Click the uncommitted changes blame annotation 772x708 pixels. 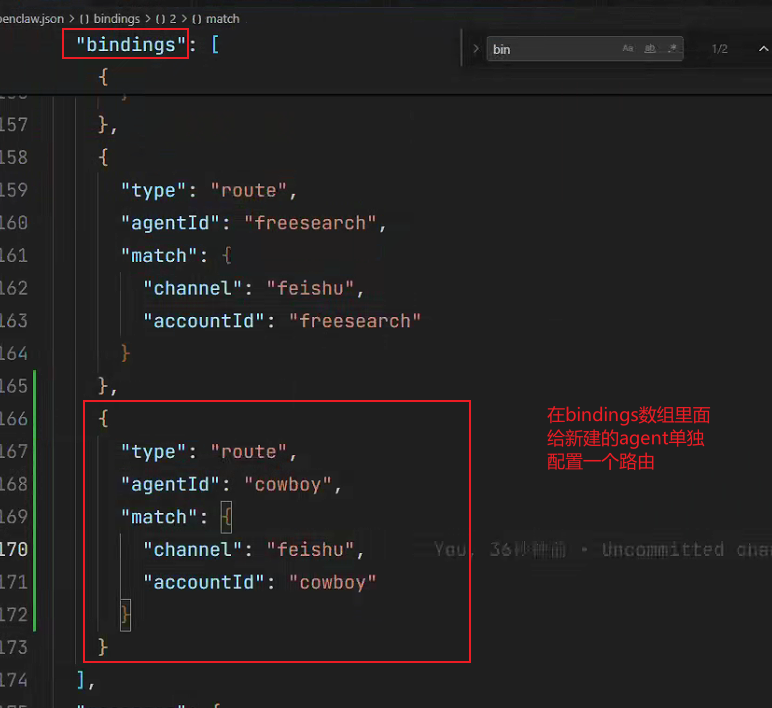(603, 549)
